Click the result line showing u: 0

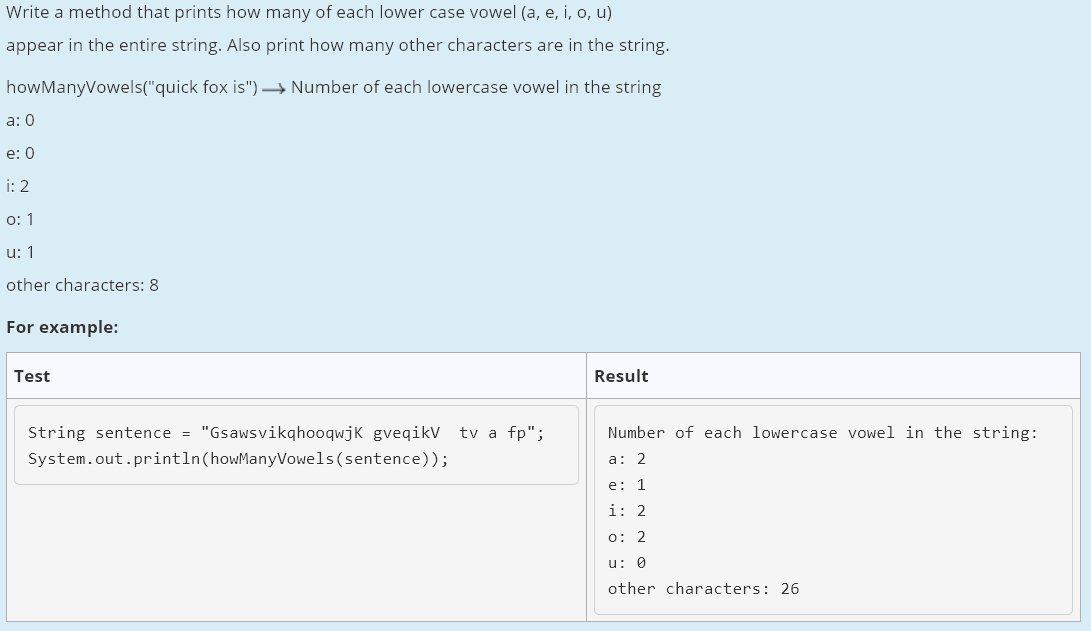625,562
